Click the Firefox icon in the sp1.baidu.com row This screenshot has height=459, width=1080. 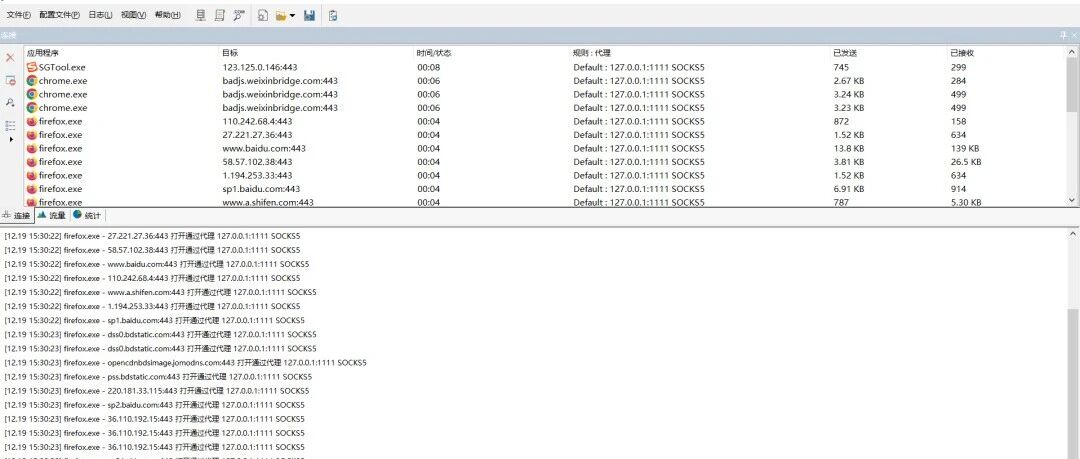[x=32, y=189]
